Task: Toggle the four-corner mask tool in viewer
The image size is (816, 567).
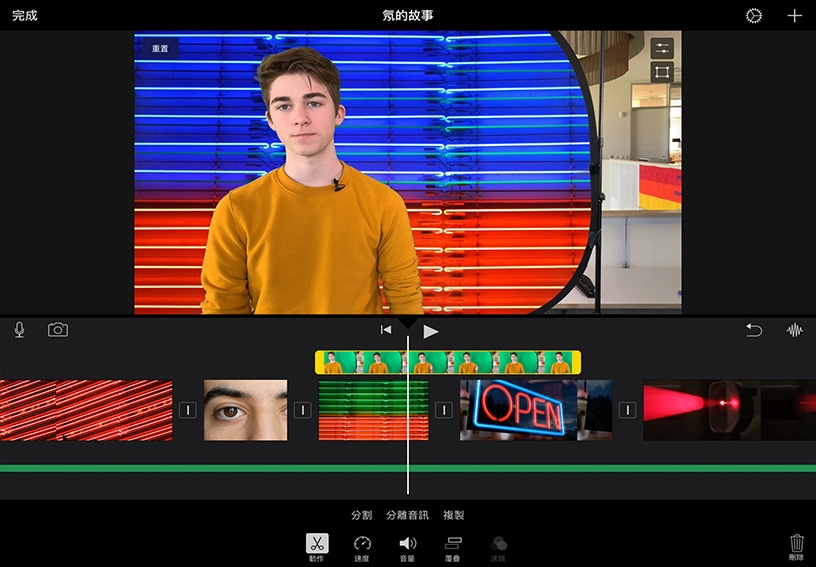Action: point(662,72)
